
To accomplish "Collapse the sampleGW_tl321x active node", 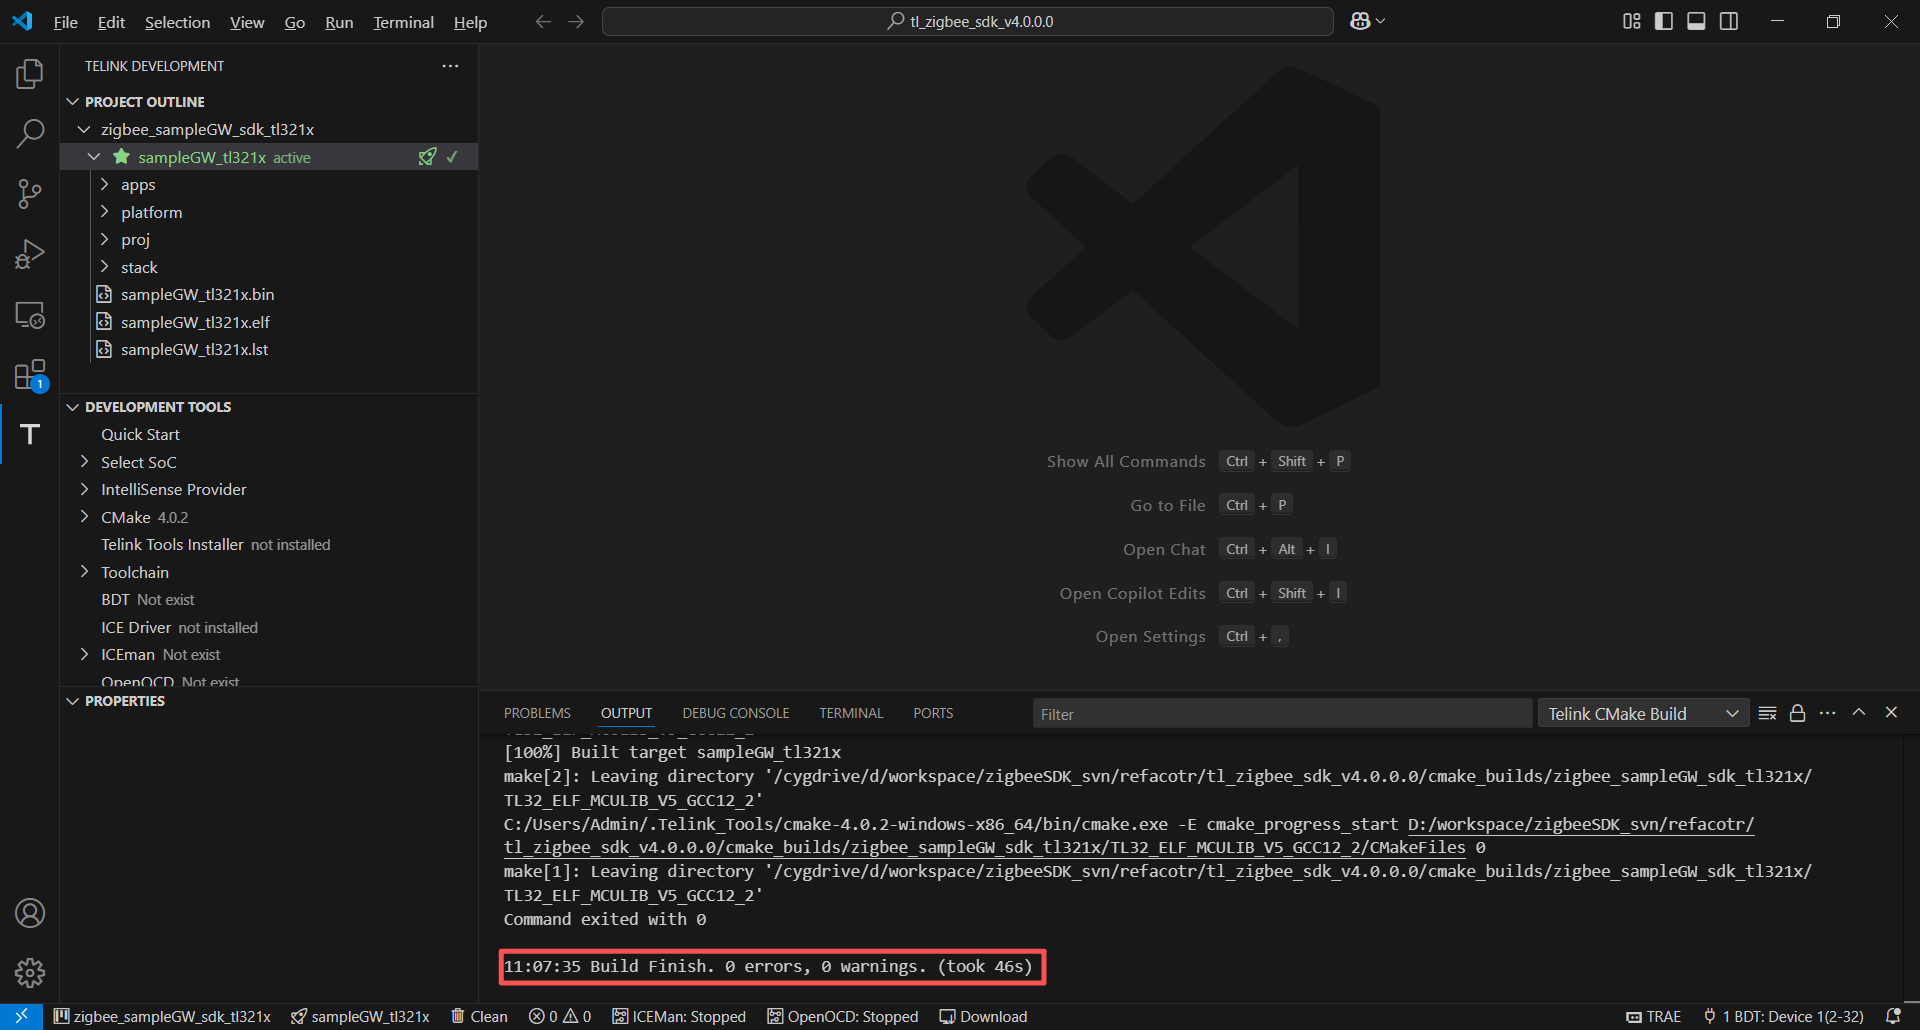I will tap(94, 157).
